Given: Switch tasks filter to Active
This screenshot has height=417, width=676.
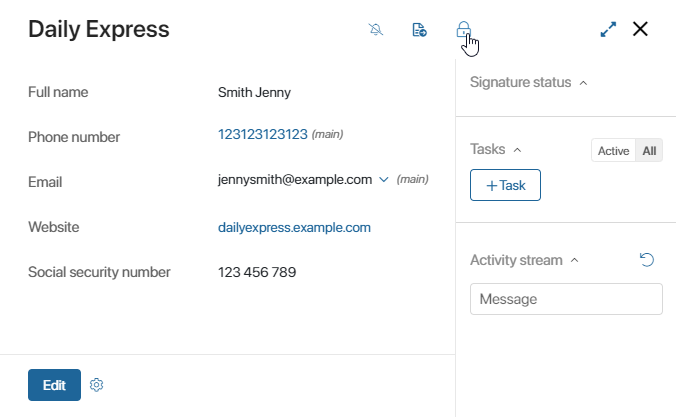Looking at the screenshot, I should (613, 150).
